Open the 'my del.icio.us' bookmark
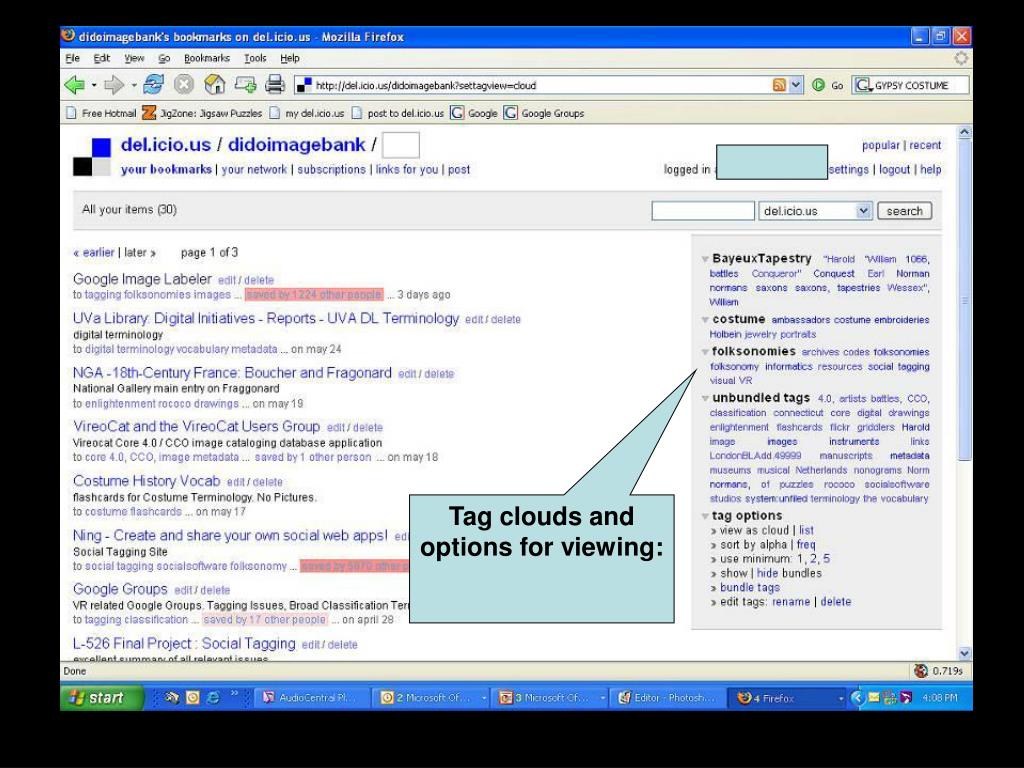1024x768 pixels. (307, 113)
